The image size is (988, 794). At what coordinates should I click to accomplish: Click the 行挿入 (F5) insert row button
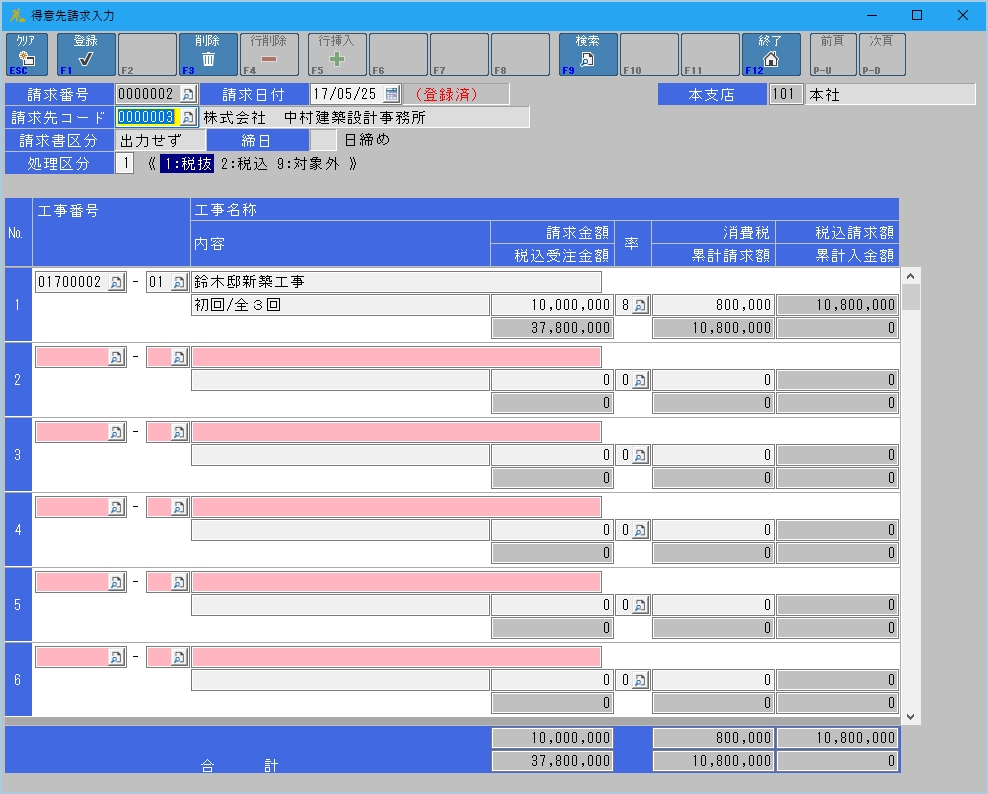[x=337, y=54]
